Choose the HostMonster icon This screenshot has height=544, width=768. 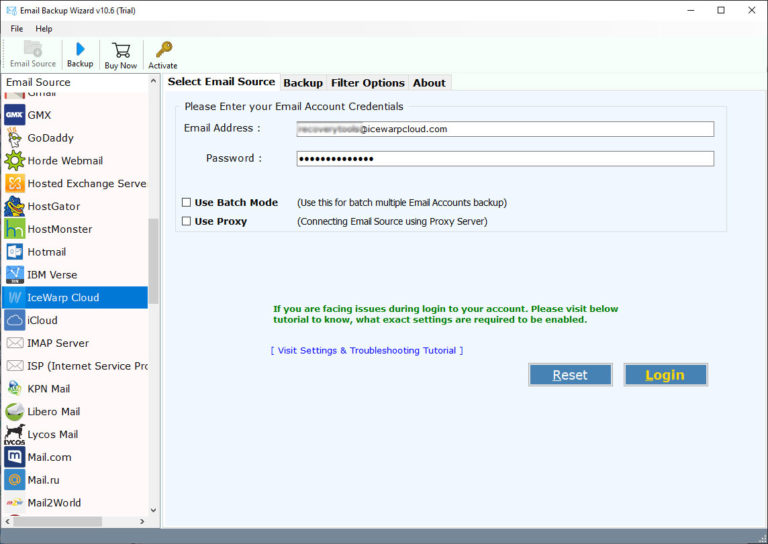(15, 229)
